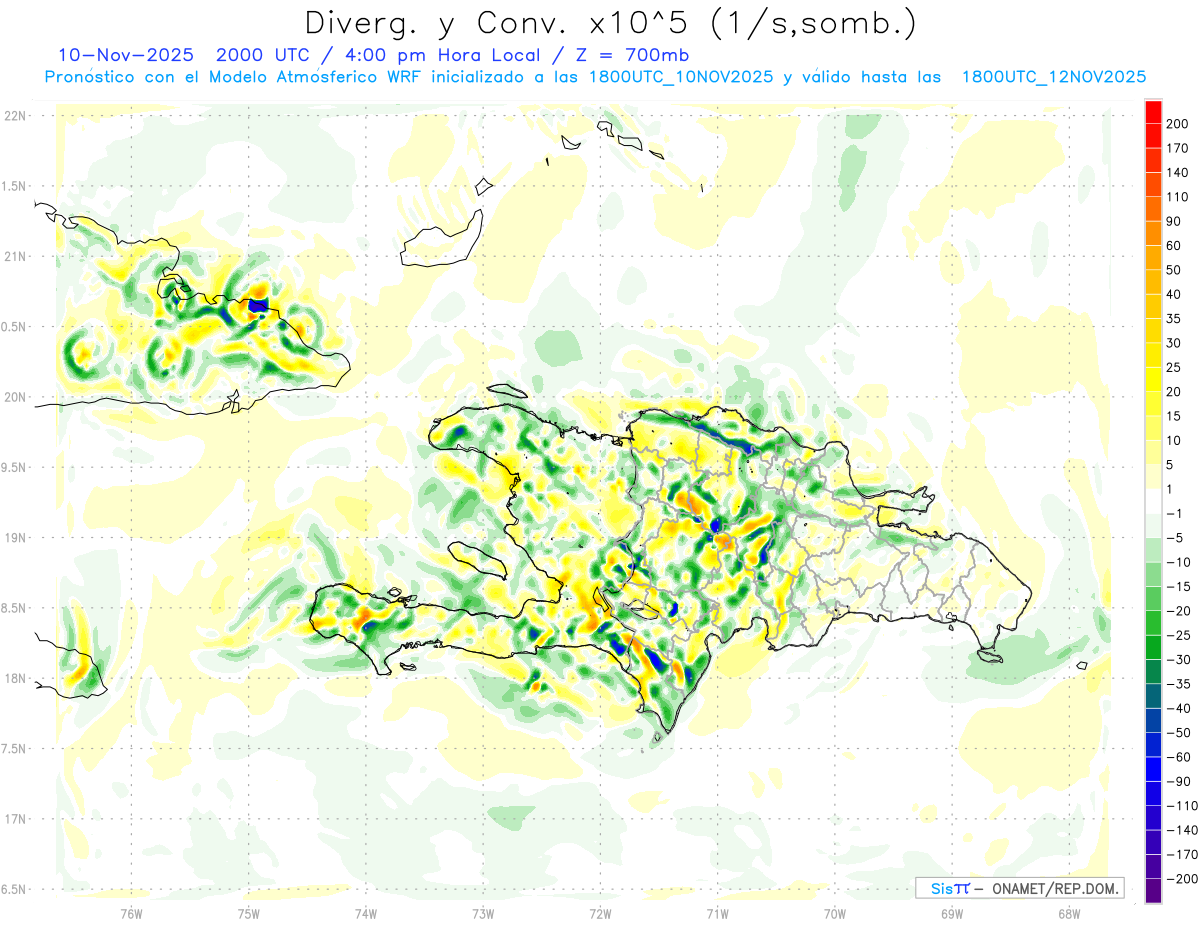This screenshot has height=927, width=1200.
Task: Click the "19N" latitude label
Action: click(15, 538)
